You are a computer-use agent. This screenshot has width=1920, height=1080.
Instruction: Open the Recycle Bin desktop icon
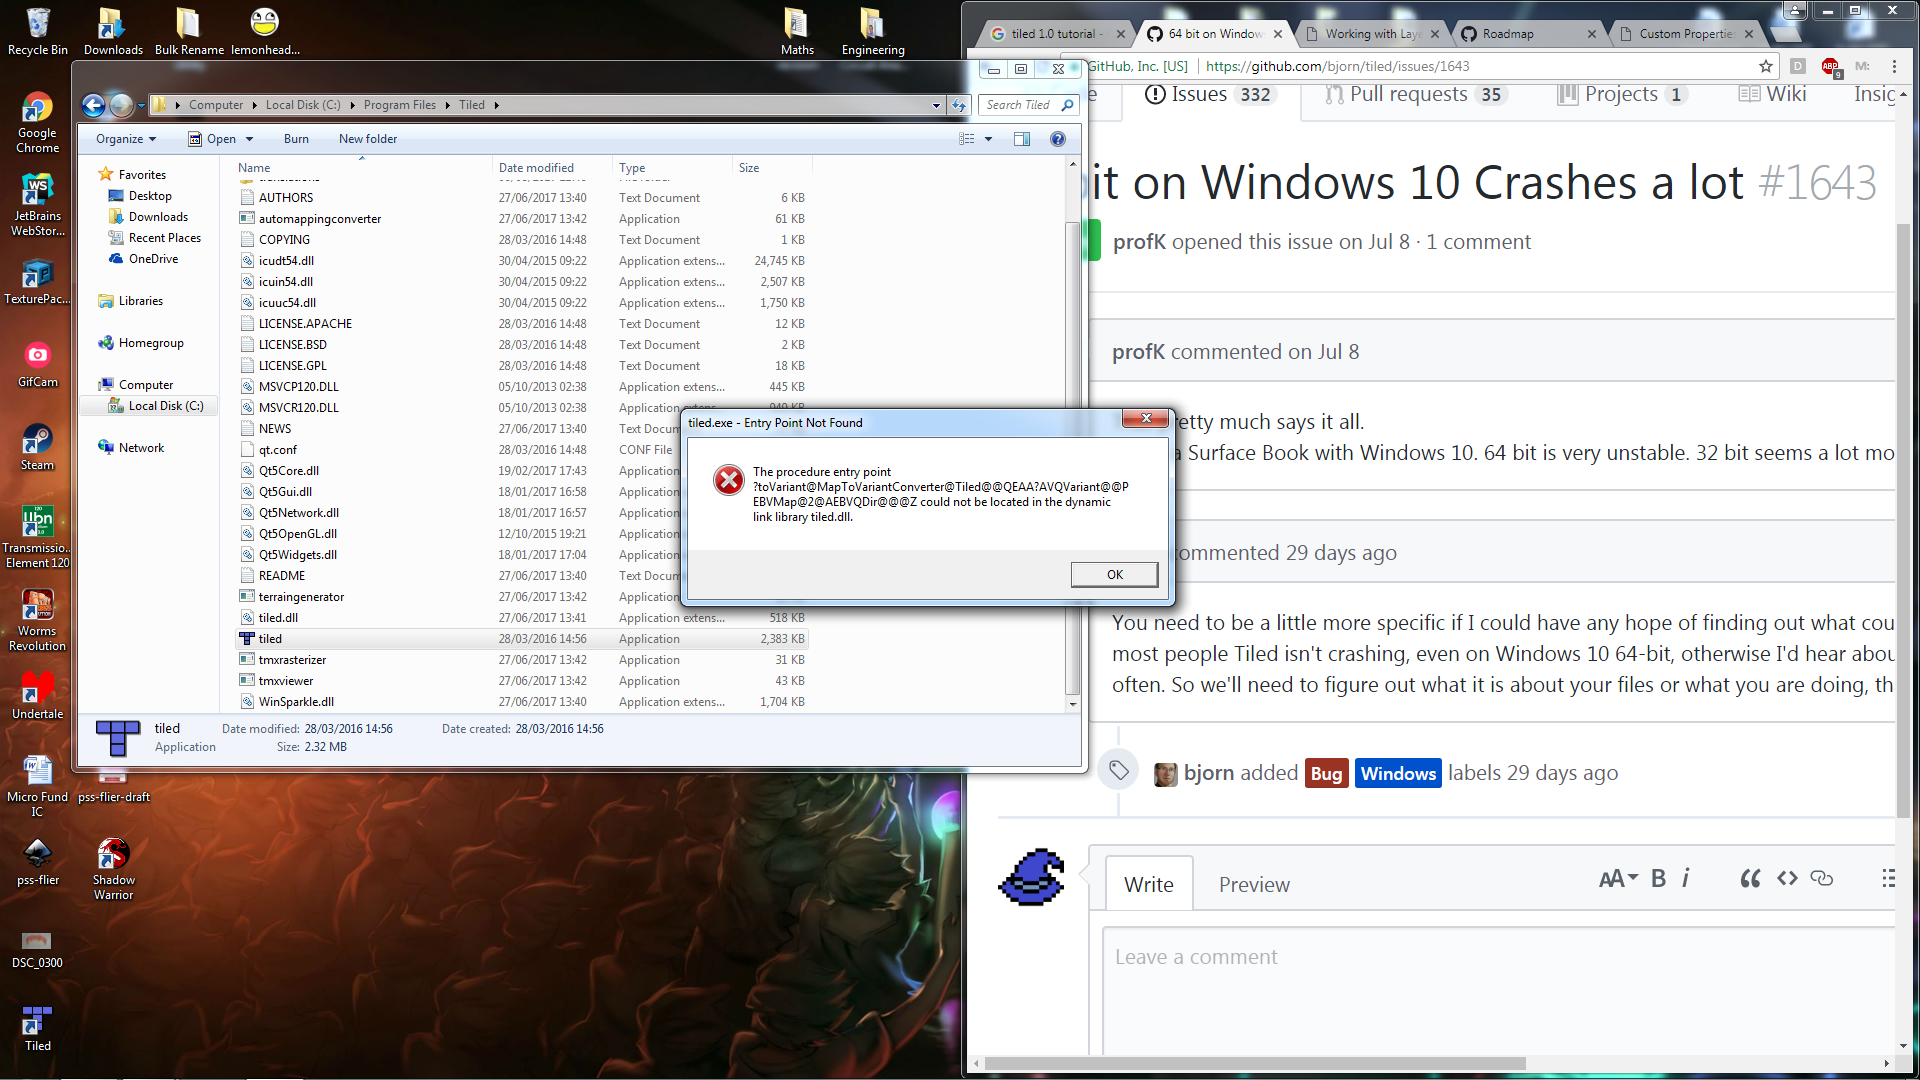tap(37, 31)
